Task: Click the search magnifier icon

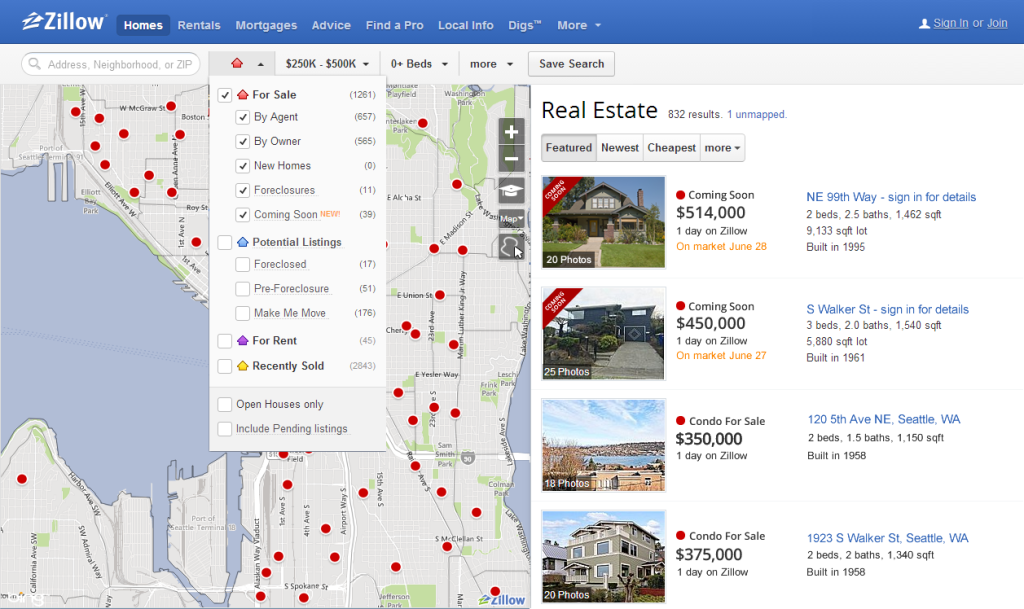Action: (35, 64)
